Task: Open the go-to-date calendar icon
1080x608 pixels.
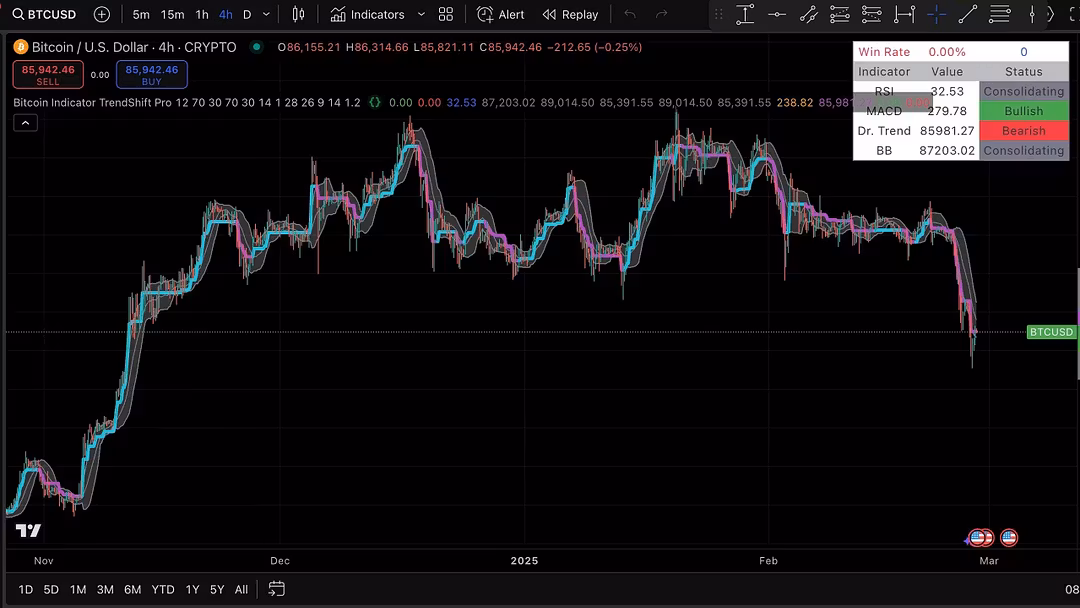Action: coord(277,589)
